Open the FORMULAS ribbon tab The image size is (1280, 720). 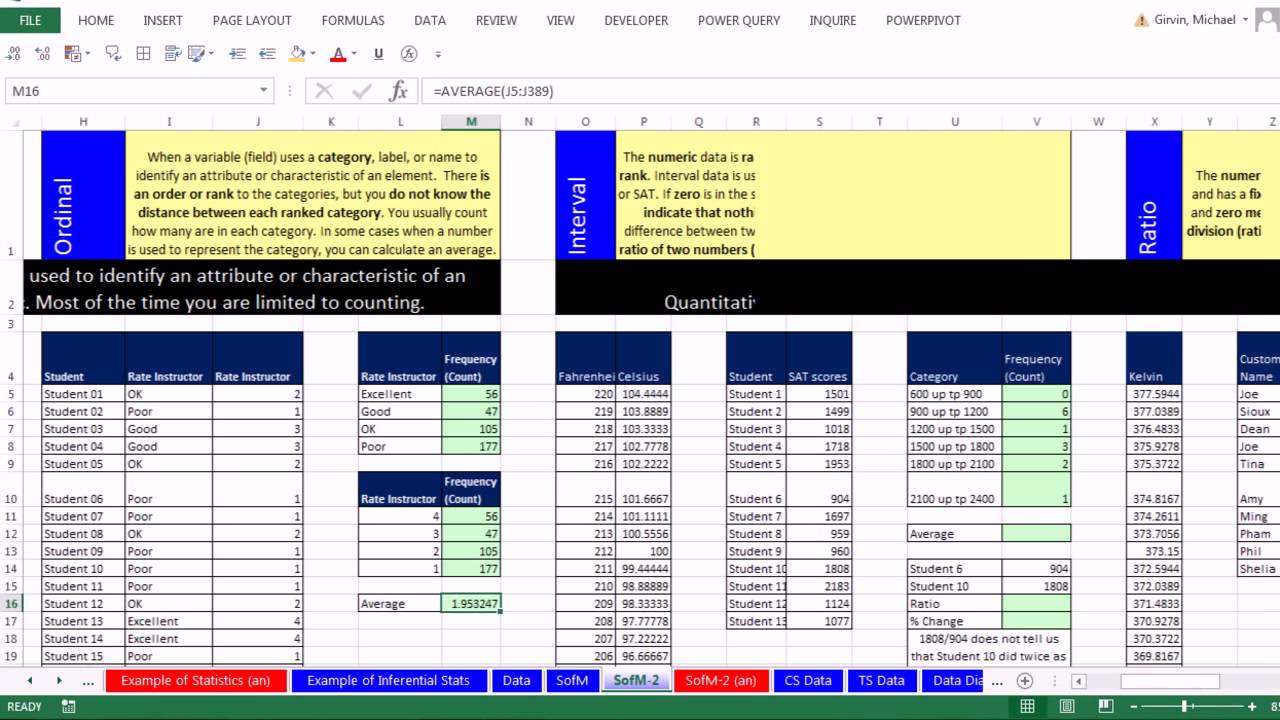point(353,20)
